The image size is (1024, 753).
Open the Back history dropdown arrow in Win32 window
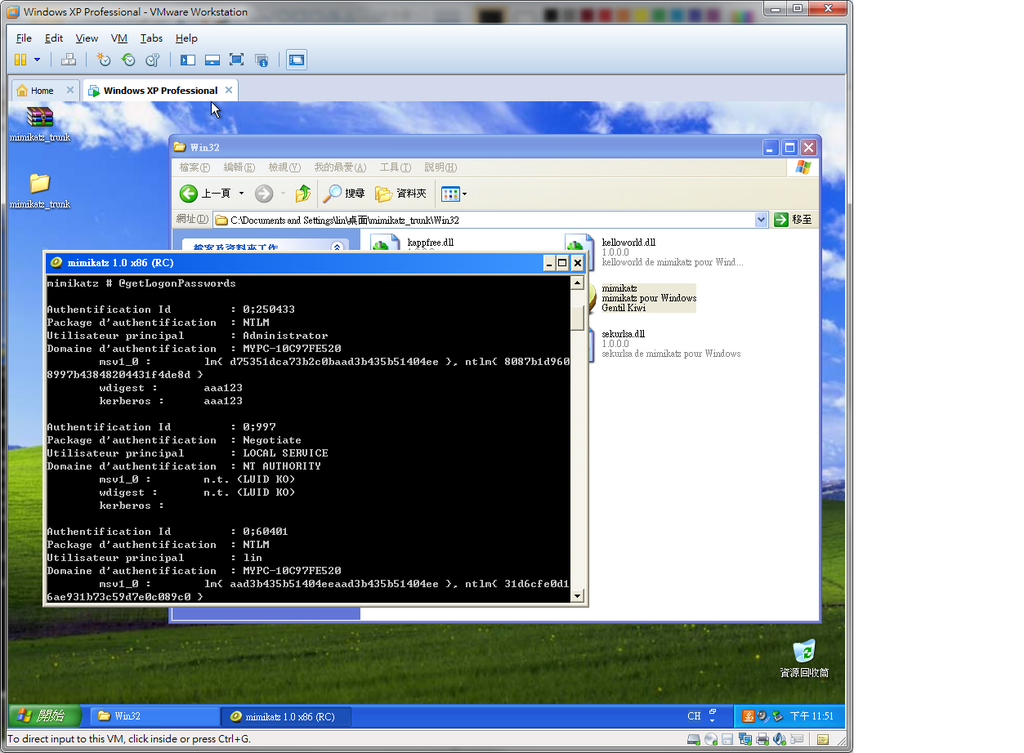241,193
